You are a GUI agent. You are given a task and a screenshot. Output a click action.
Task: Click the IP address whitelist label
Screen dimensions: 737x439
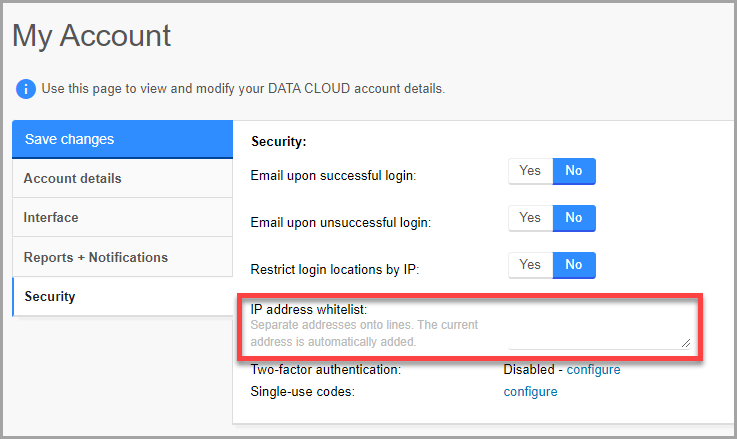296,310
